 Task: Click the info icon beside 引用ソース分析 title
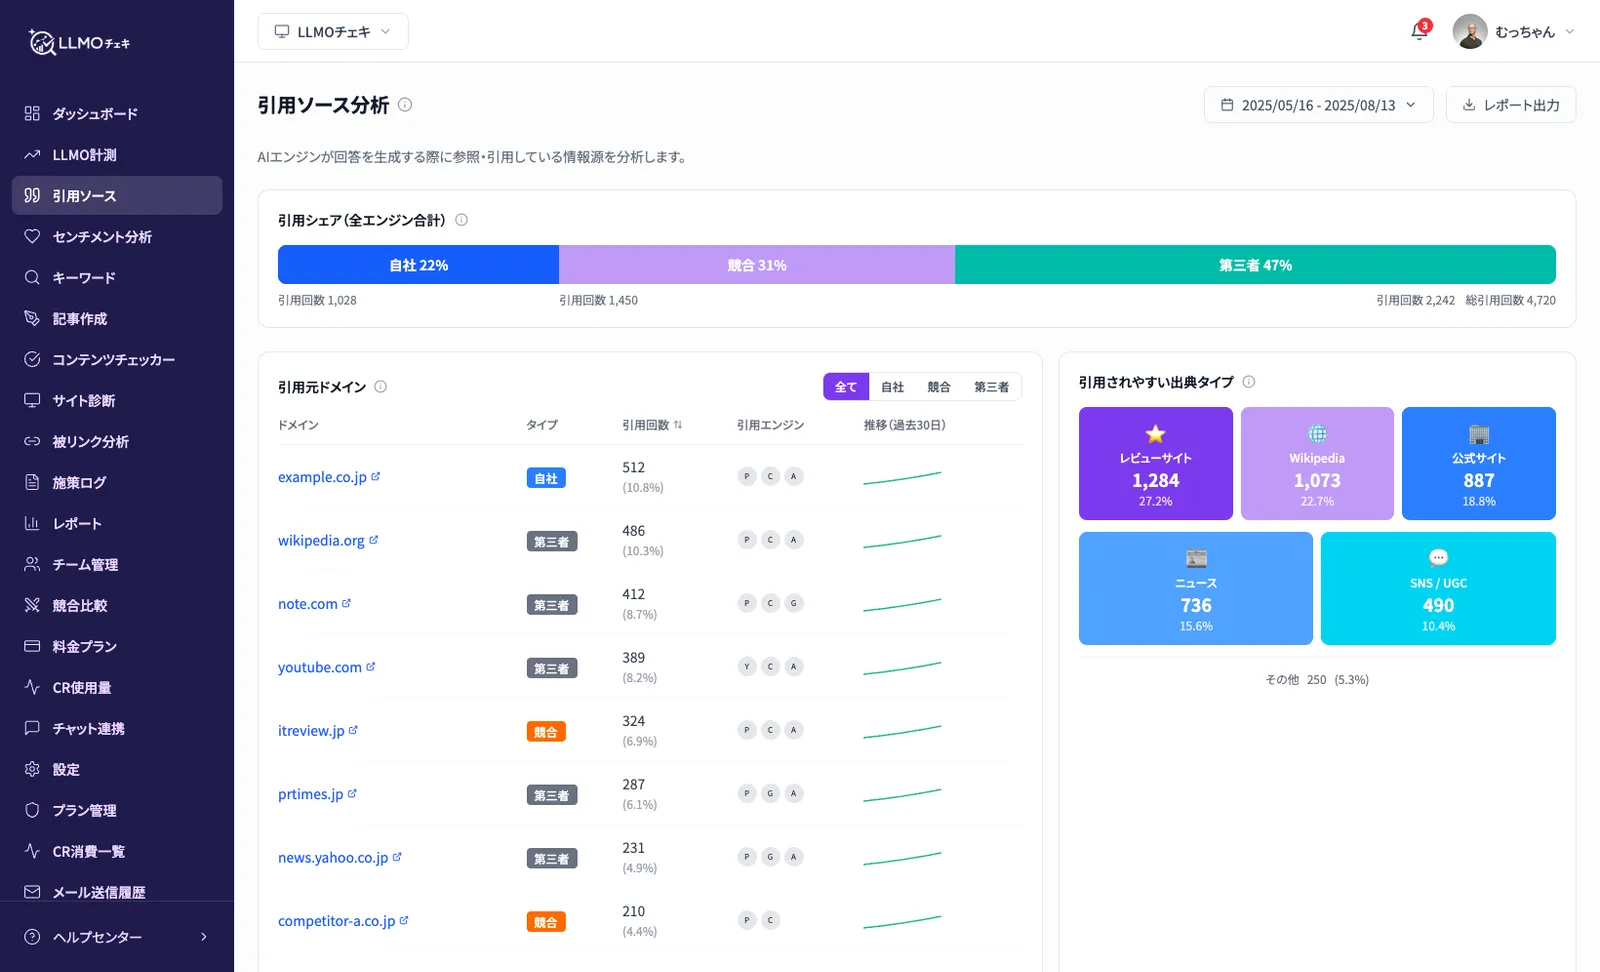[x=405, y=104]
